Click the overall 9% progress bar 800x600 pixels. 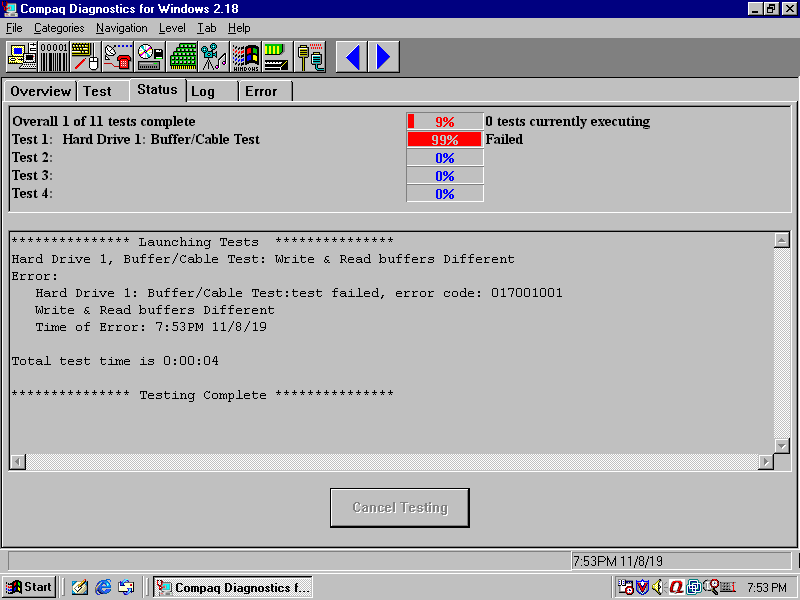tap(445, 121)
